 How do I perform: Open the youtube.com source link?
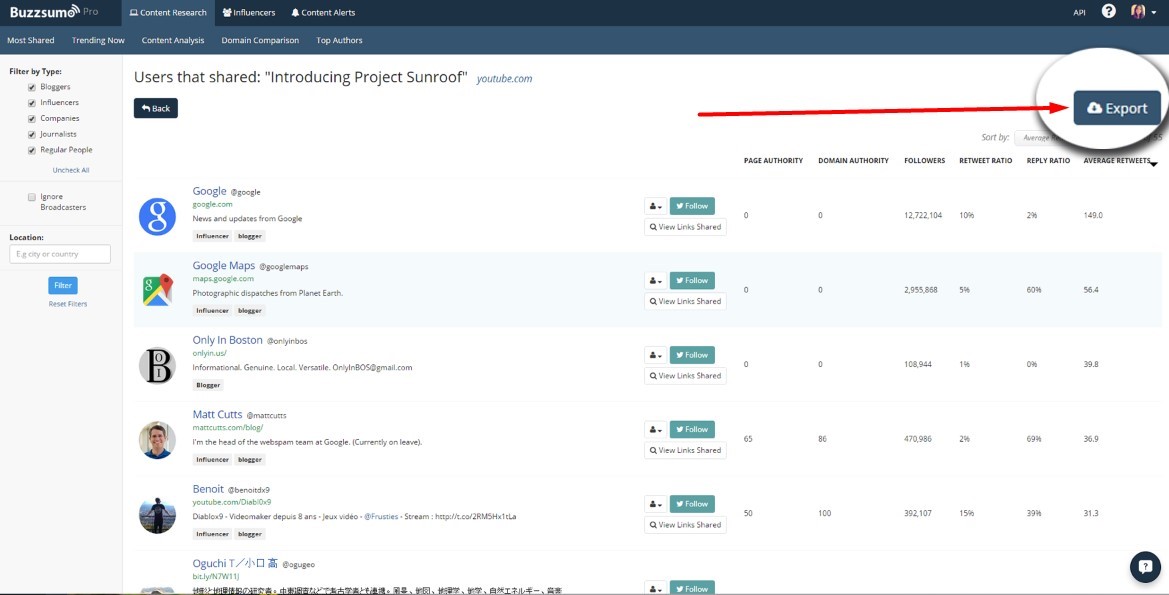tap(505, 78)
